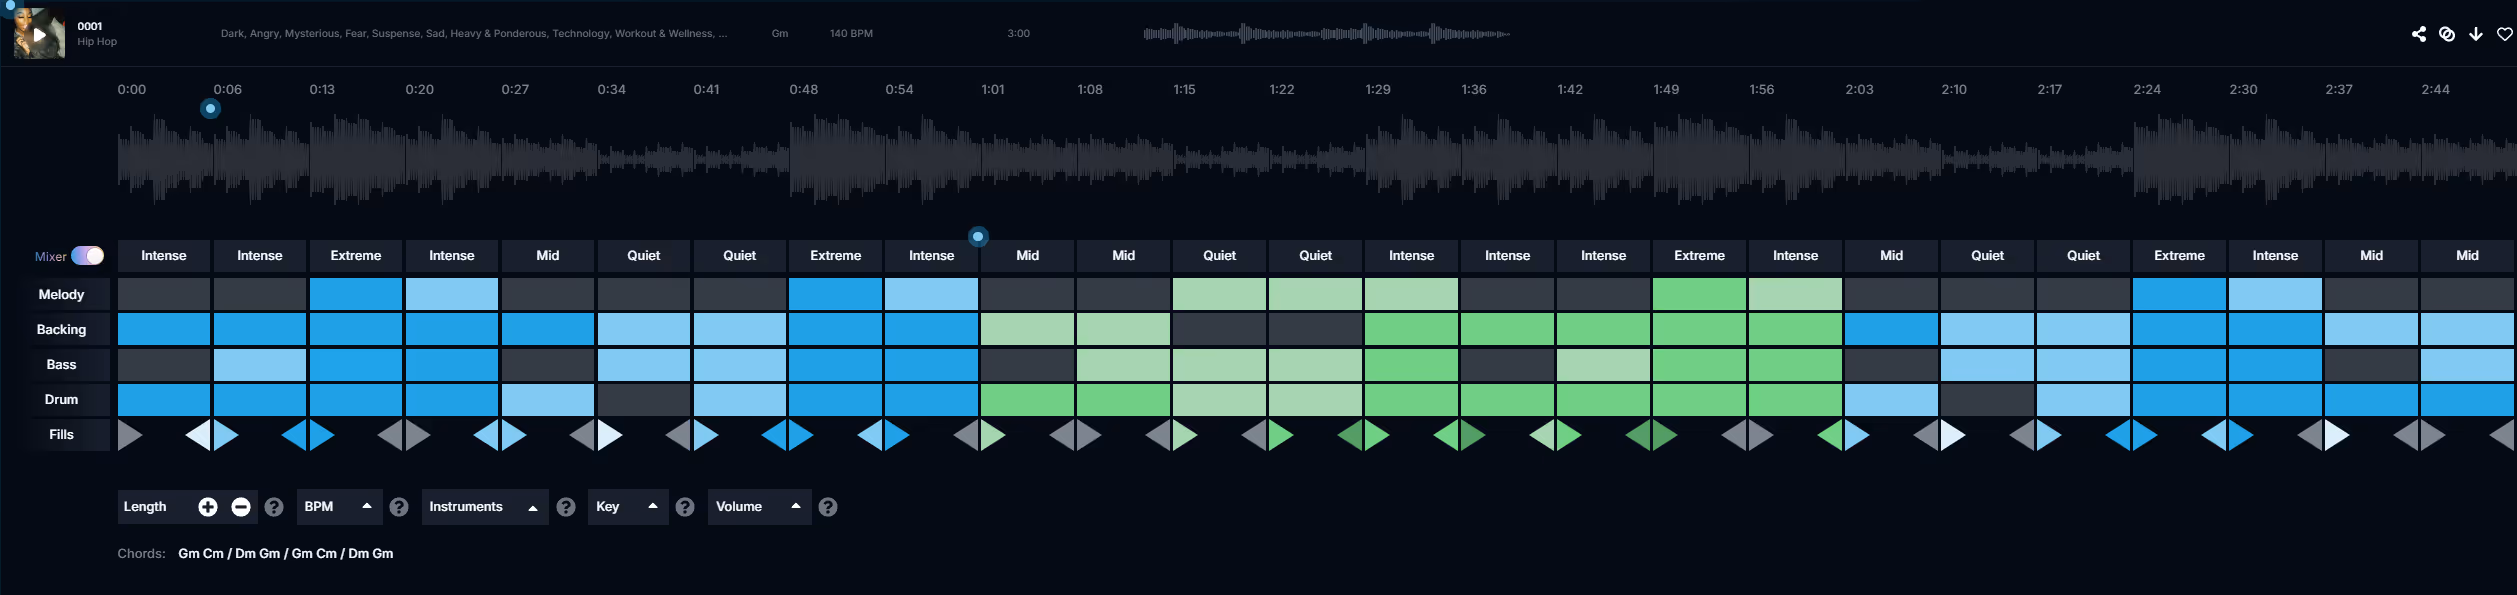Select the Melody row label
This screenshot has height=595, width=2517.
coord(62,295)
